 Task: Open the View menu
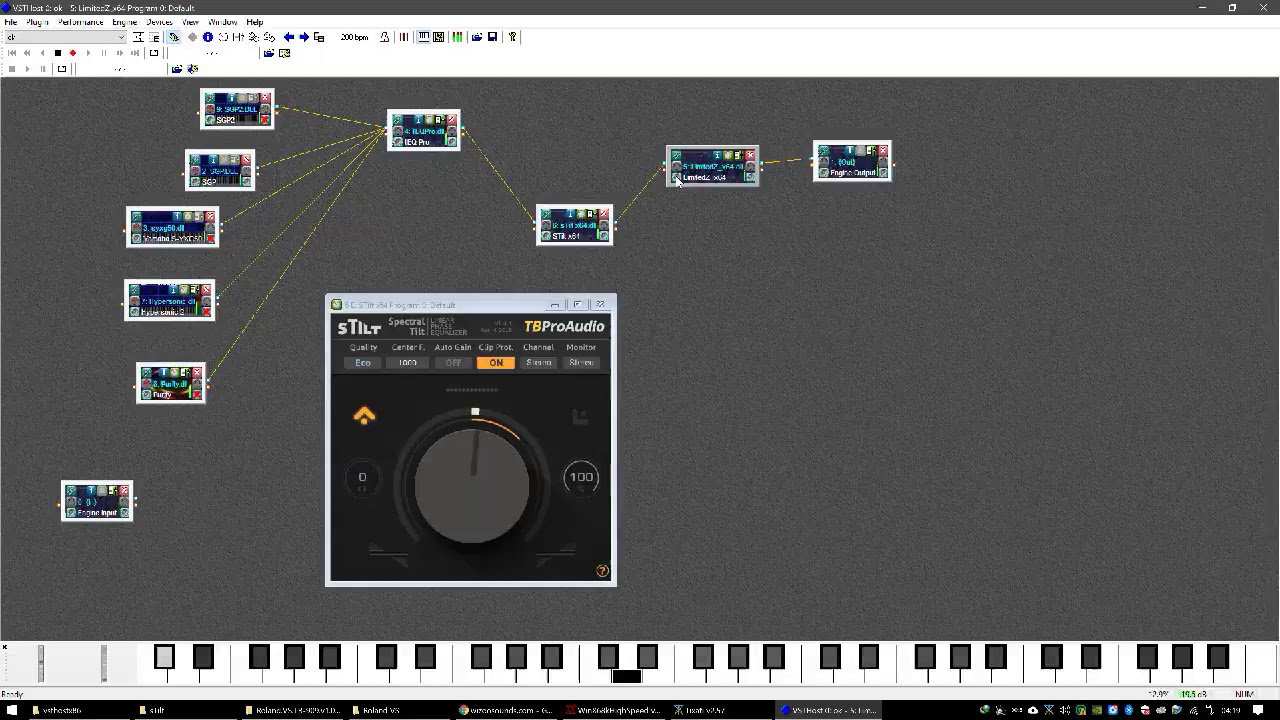[190, 22]
